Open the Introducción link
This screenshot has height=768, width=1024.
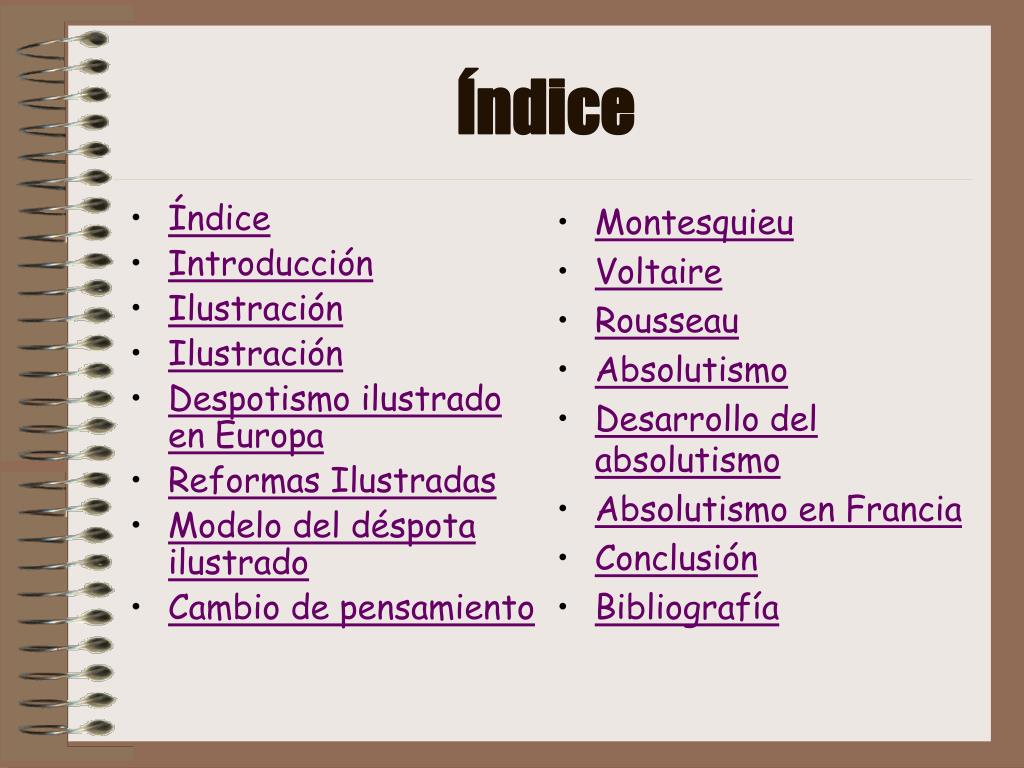(270, 264)
